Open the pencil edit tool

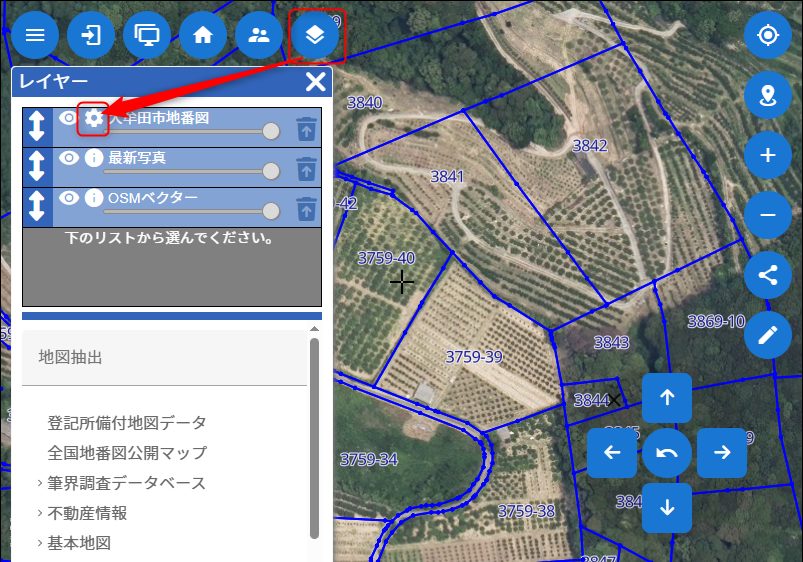(768, 335)
